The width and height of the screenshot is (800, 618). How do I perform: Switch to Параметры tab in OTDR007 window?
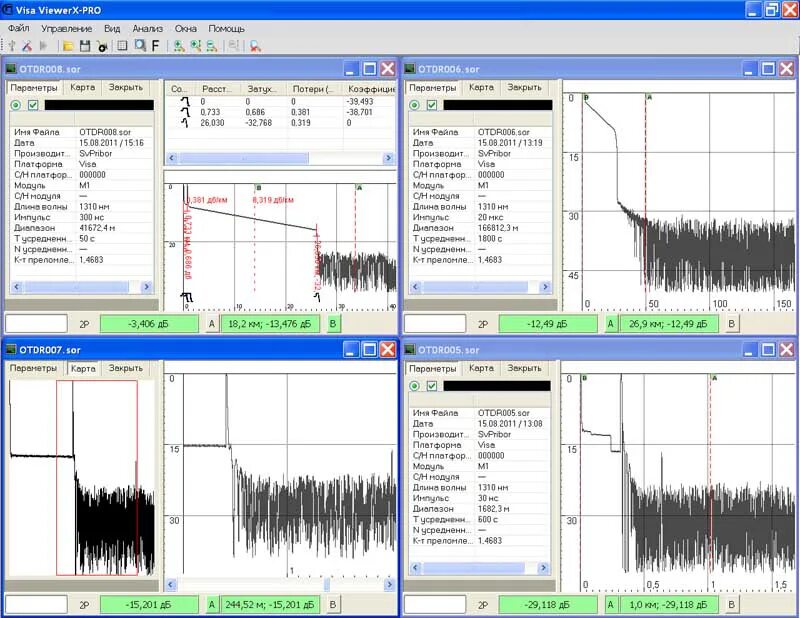click(34, 368)
